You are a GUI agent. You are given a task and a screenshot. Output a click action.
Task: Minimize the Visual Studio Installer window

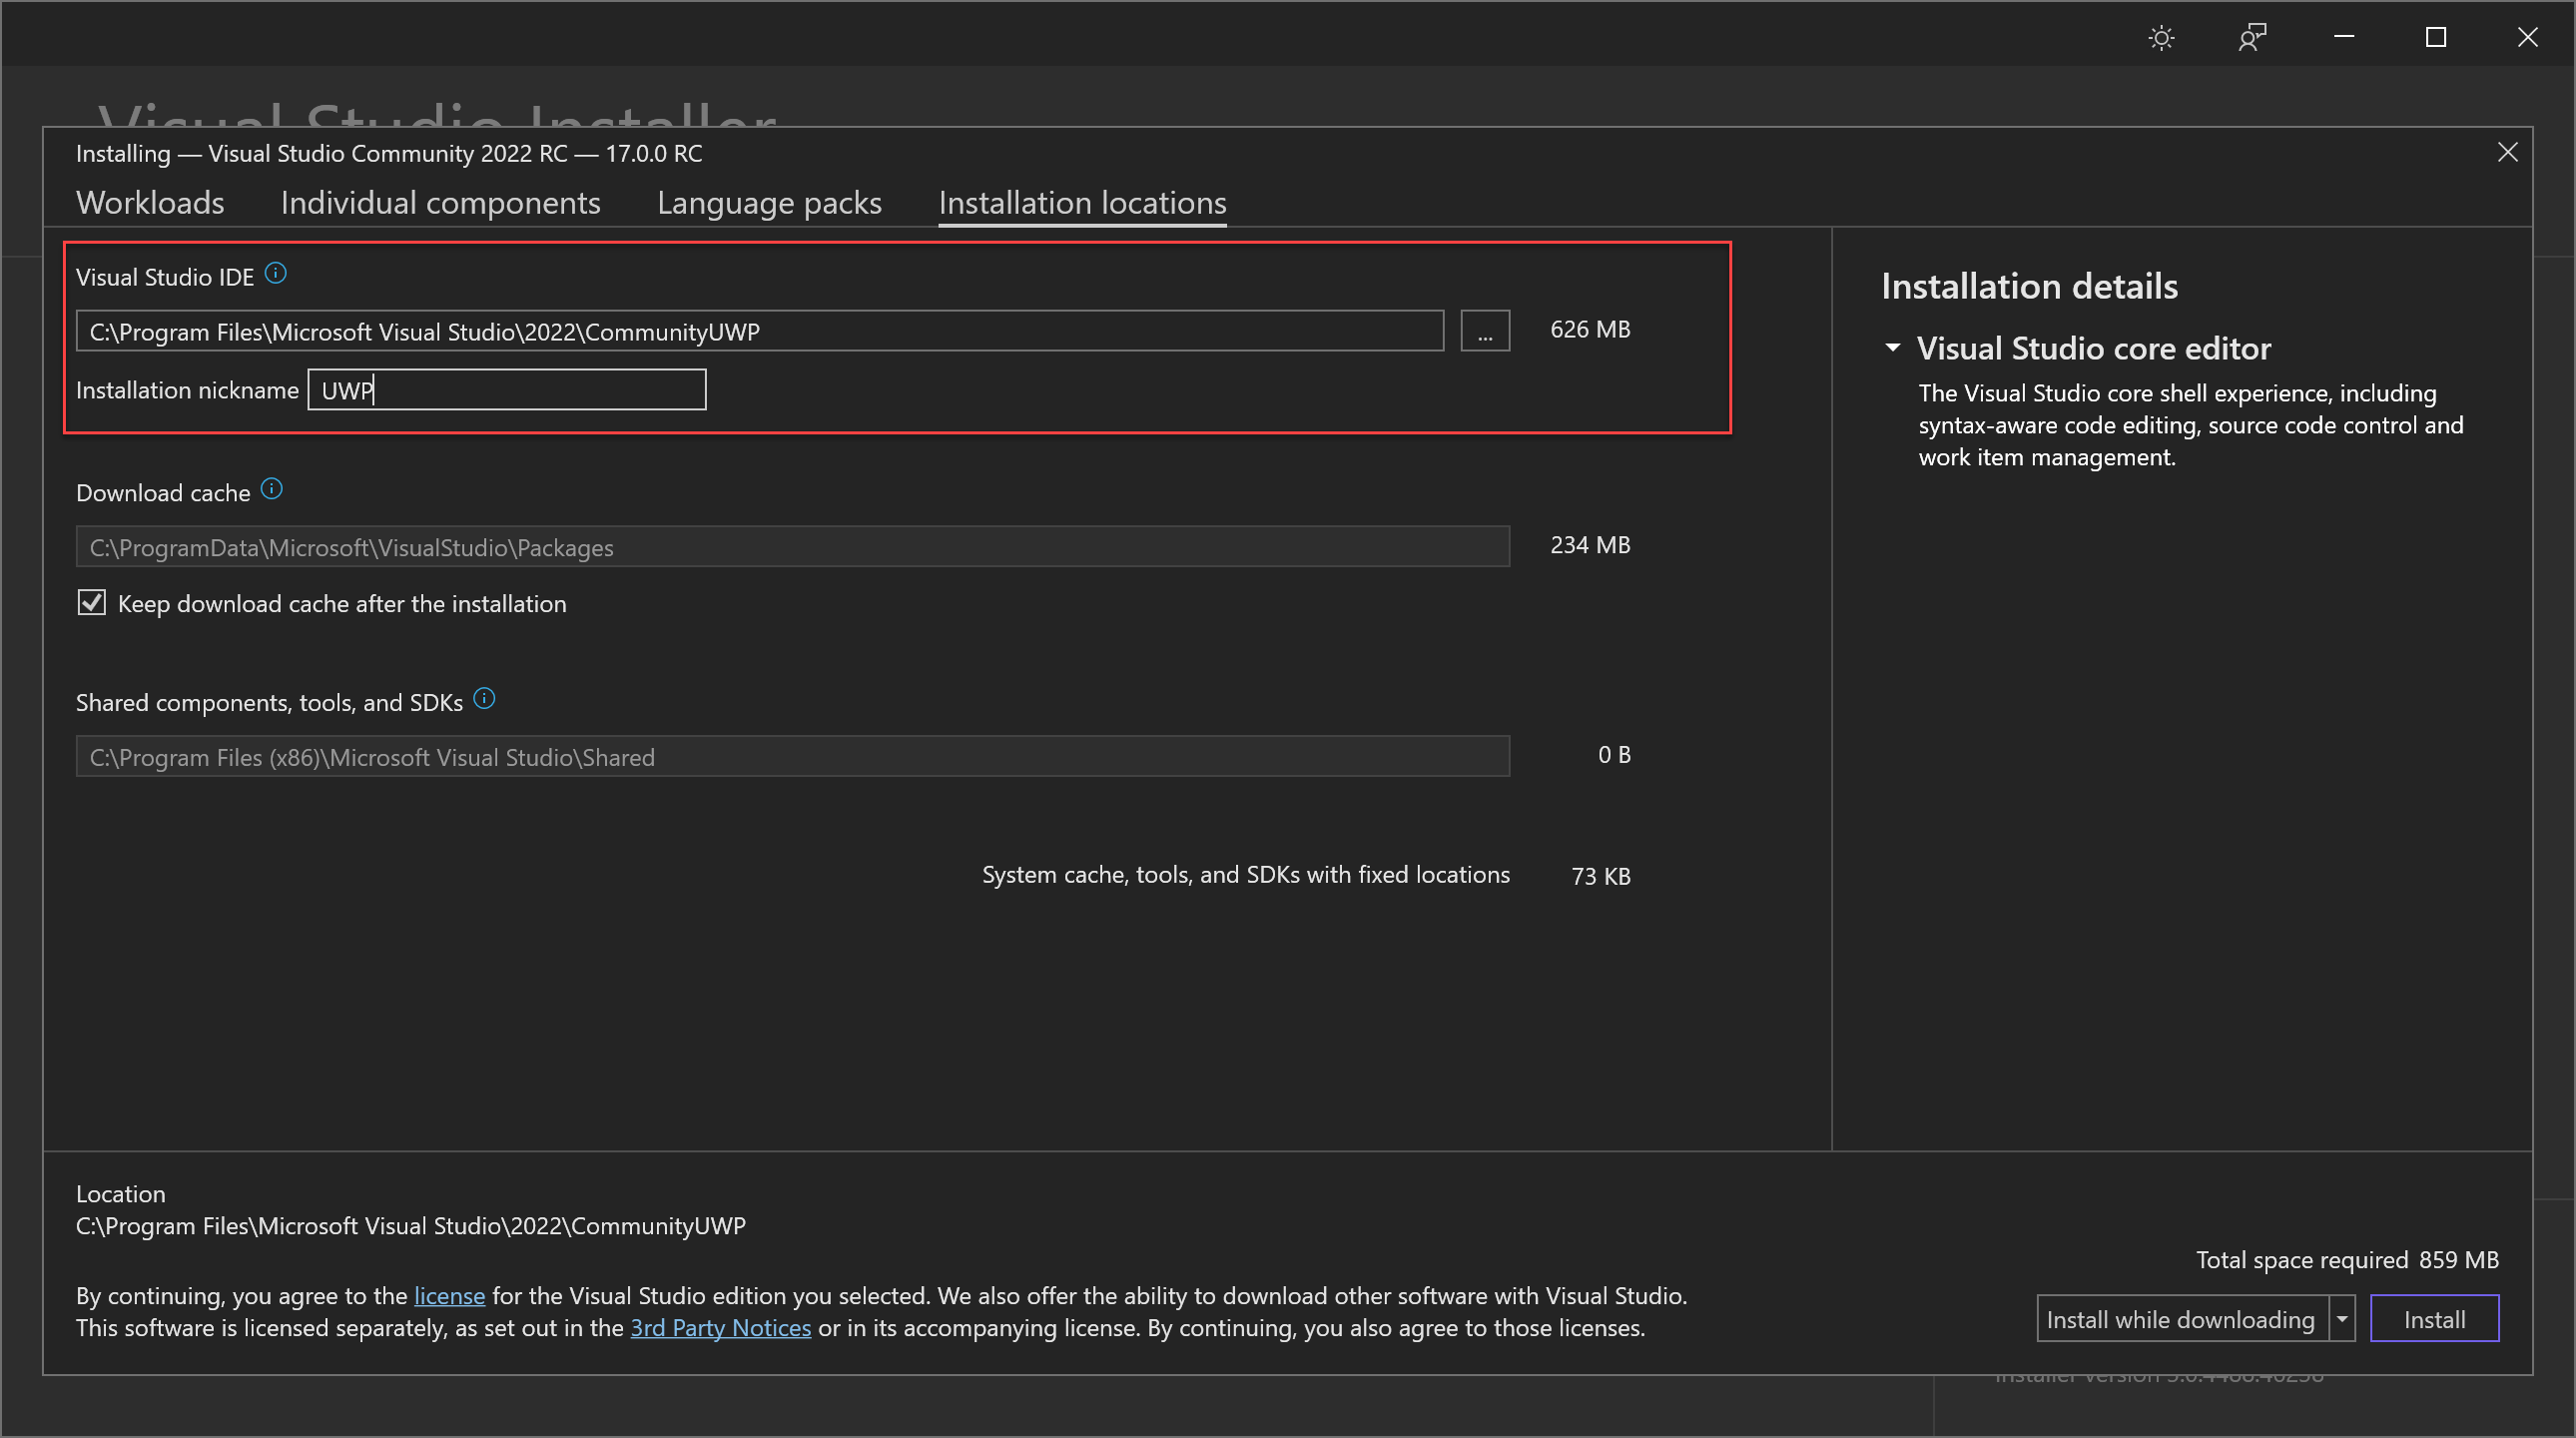click(x=2344, y=37)
